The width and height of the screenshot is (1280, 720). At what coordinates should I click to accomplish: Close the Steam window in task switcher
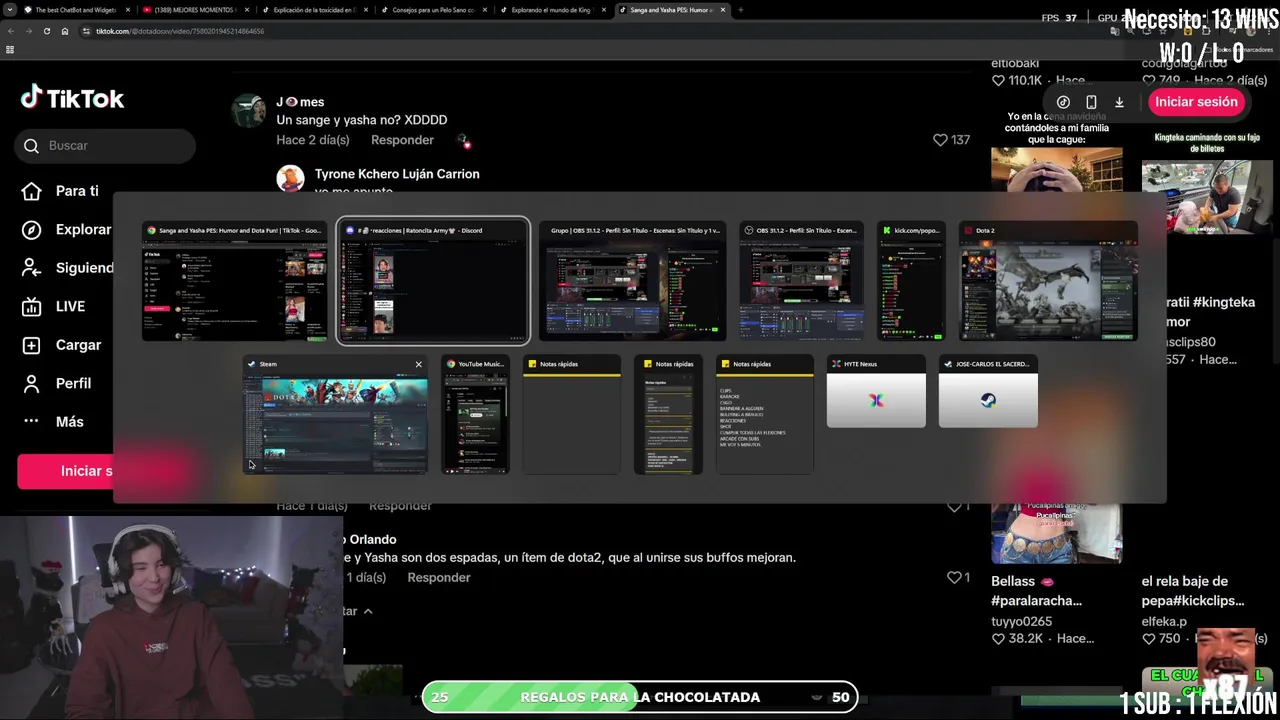click(x=418, y=364)
